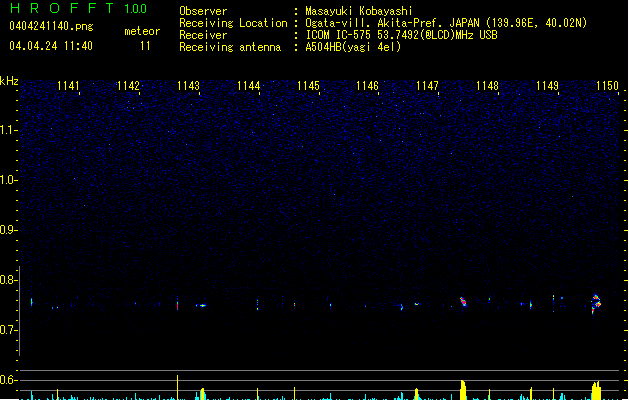The width and height of the screenshot is (629, 400).
Task: Click the A504HB(yagi 4el) antenna text
Action: point(353,47)
